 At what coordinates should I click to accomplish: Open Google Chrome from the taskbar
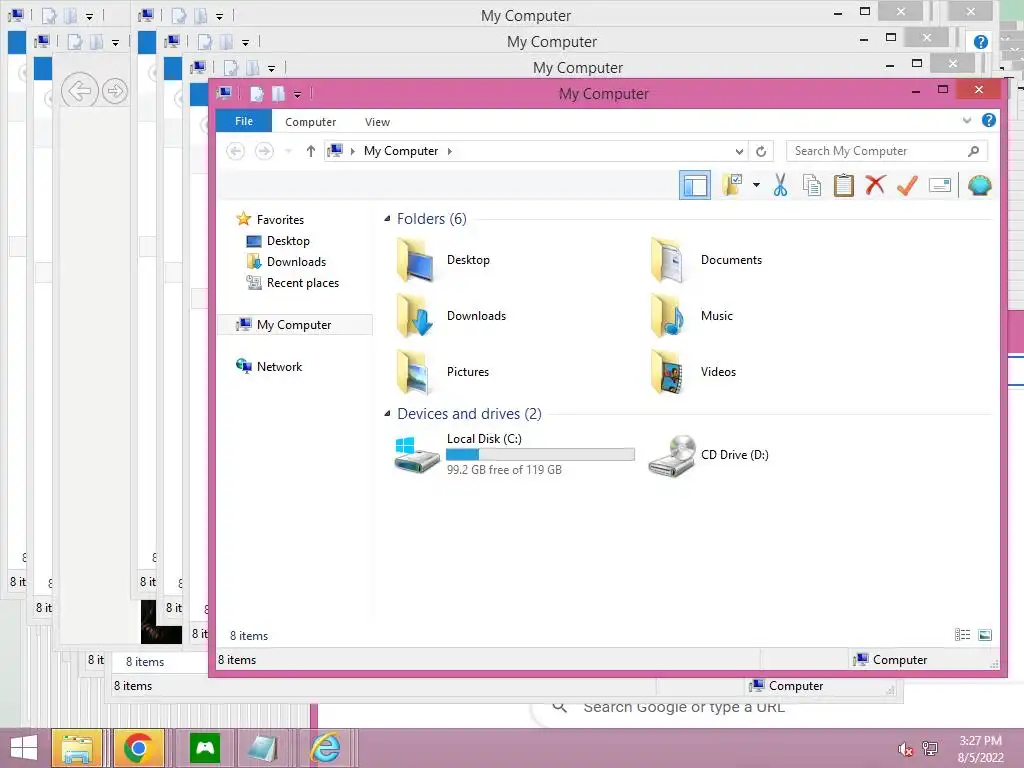pos(138,748)
